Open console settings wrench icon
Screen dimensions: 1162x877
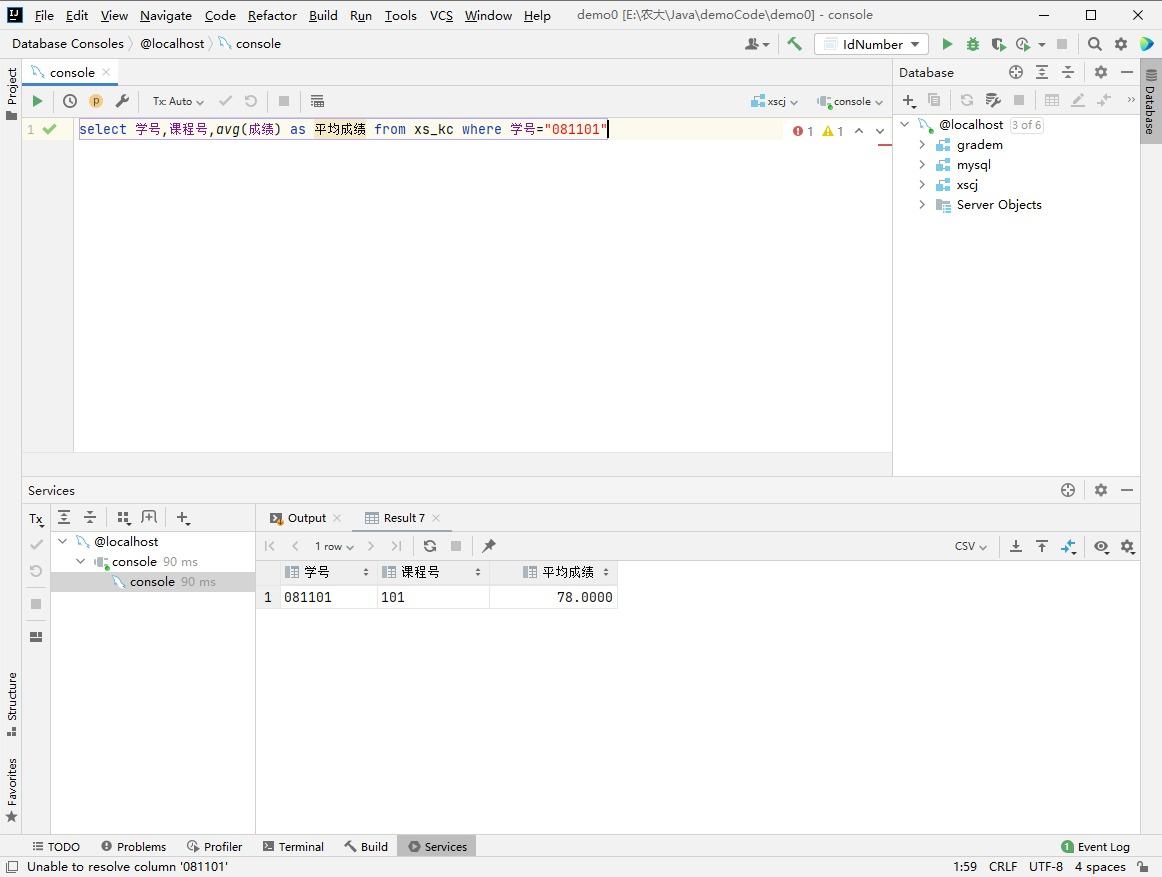click(122, 101)
